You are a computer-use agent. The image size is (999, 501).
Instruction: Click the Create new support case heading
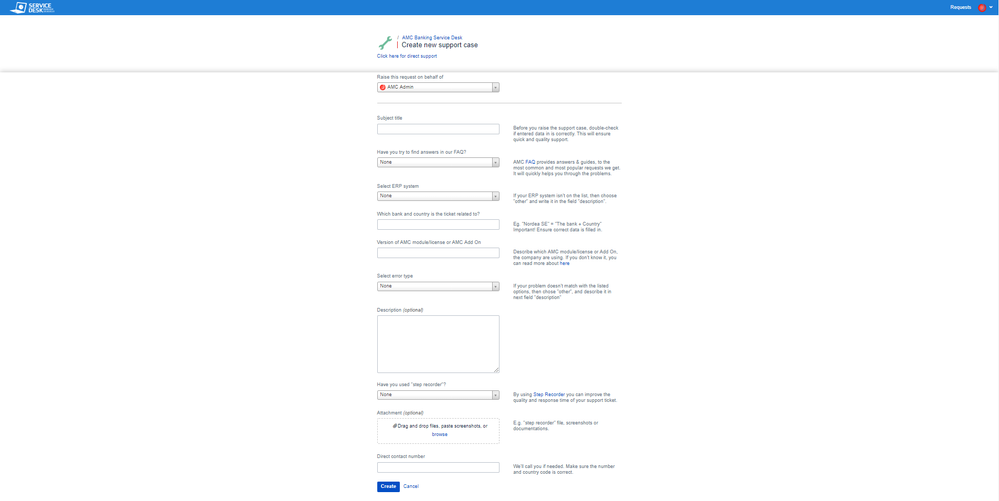point(440,45)
